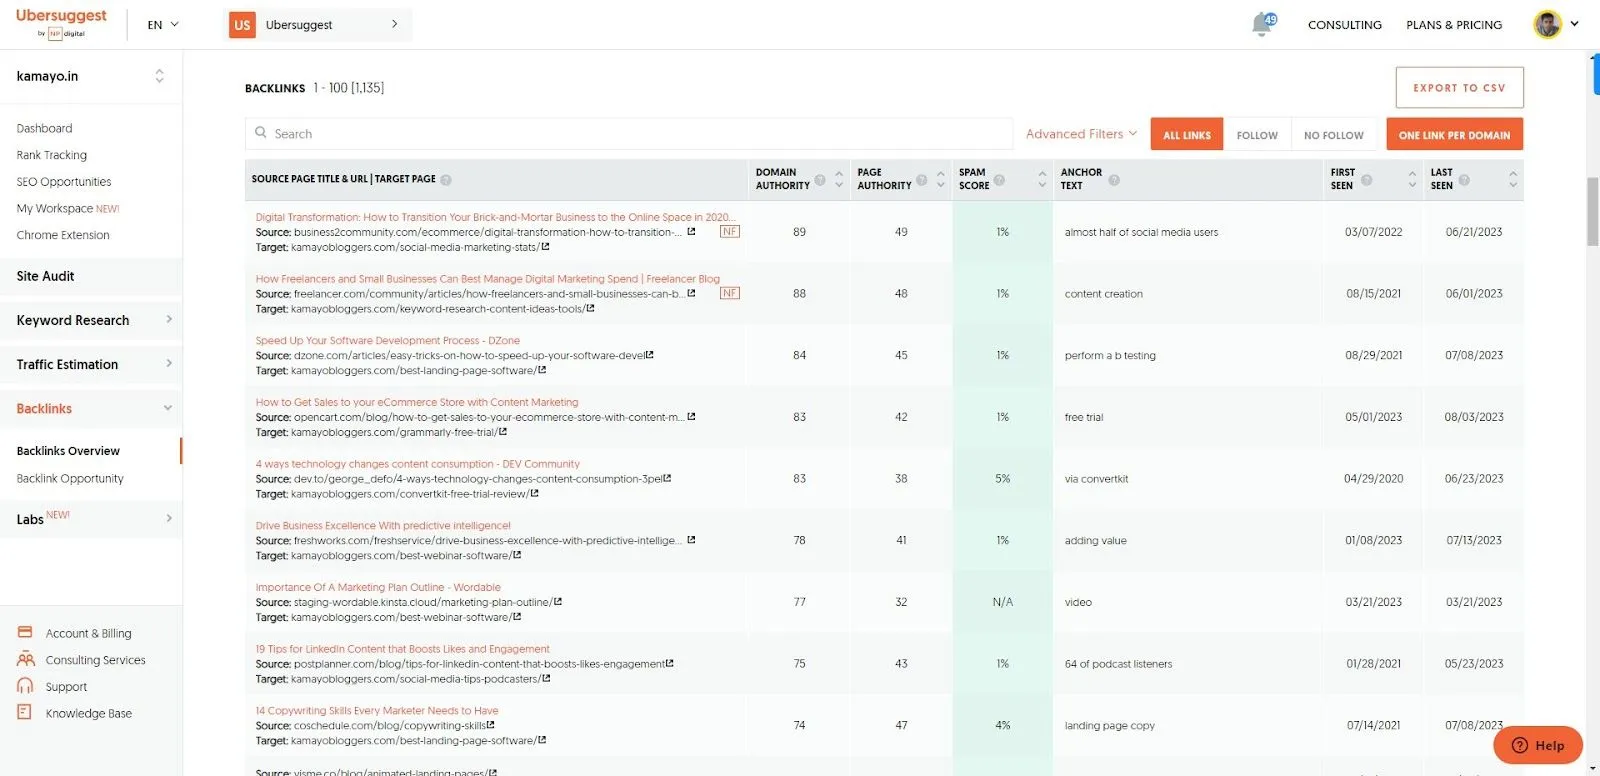Select Backlinks Overview in sidebar
The image size is (1600, 776).
[68, 451]
